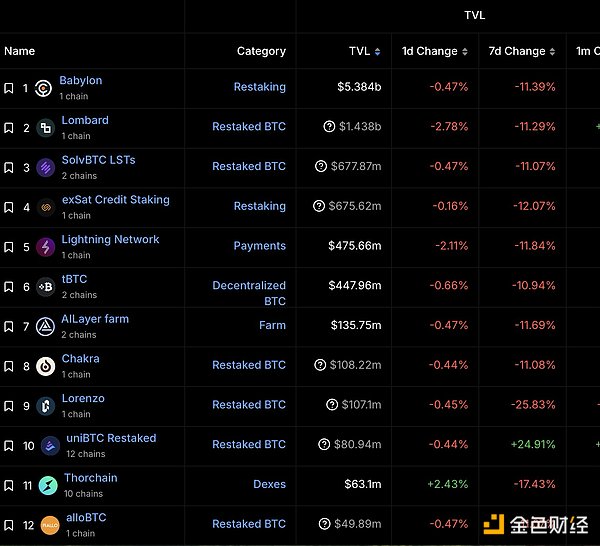Open the exSat Credit Staking link
The height and width of the screenshot is (546, 600).
click(115, 200)
